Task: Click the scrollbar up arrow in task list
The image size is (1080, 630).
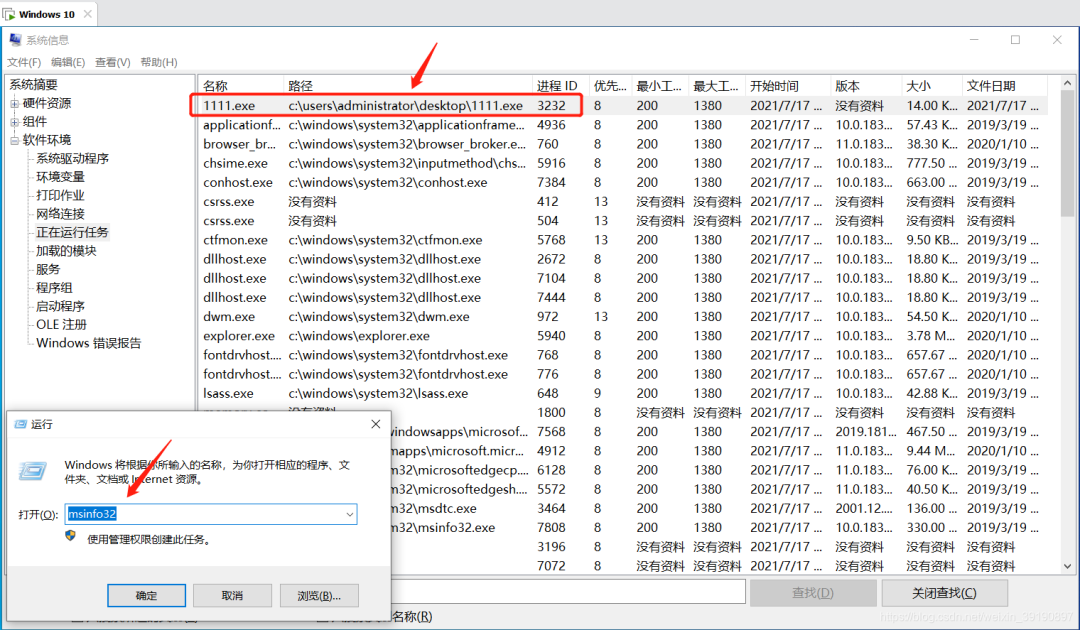Action: [1068, 83]
